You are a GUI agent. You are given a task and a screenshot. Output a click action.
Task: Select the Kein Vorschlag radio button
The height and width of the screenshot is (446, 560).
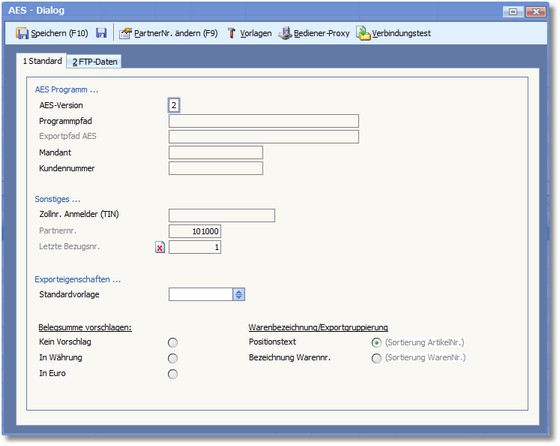pos(173,342)
